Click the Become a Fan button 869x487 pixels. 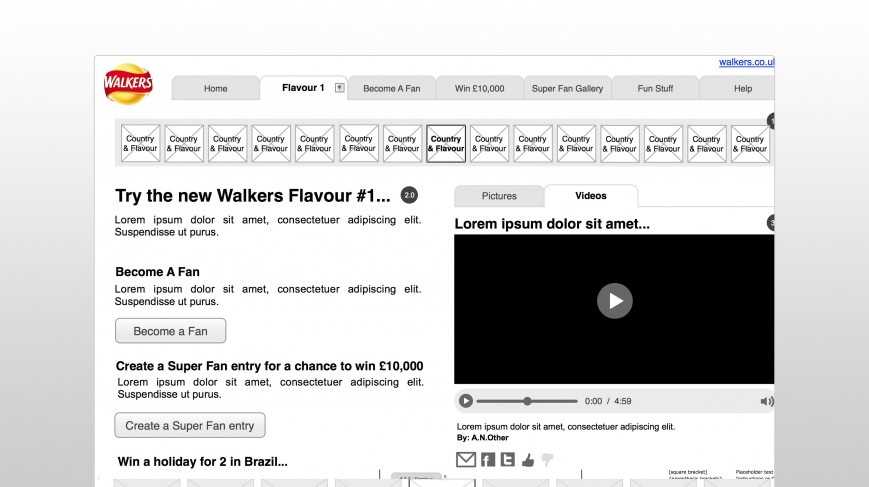171,331
